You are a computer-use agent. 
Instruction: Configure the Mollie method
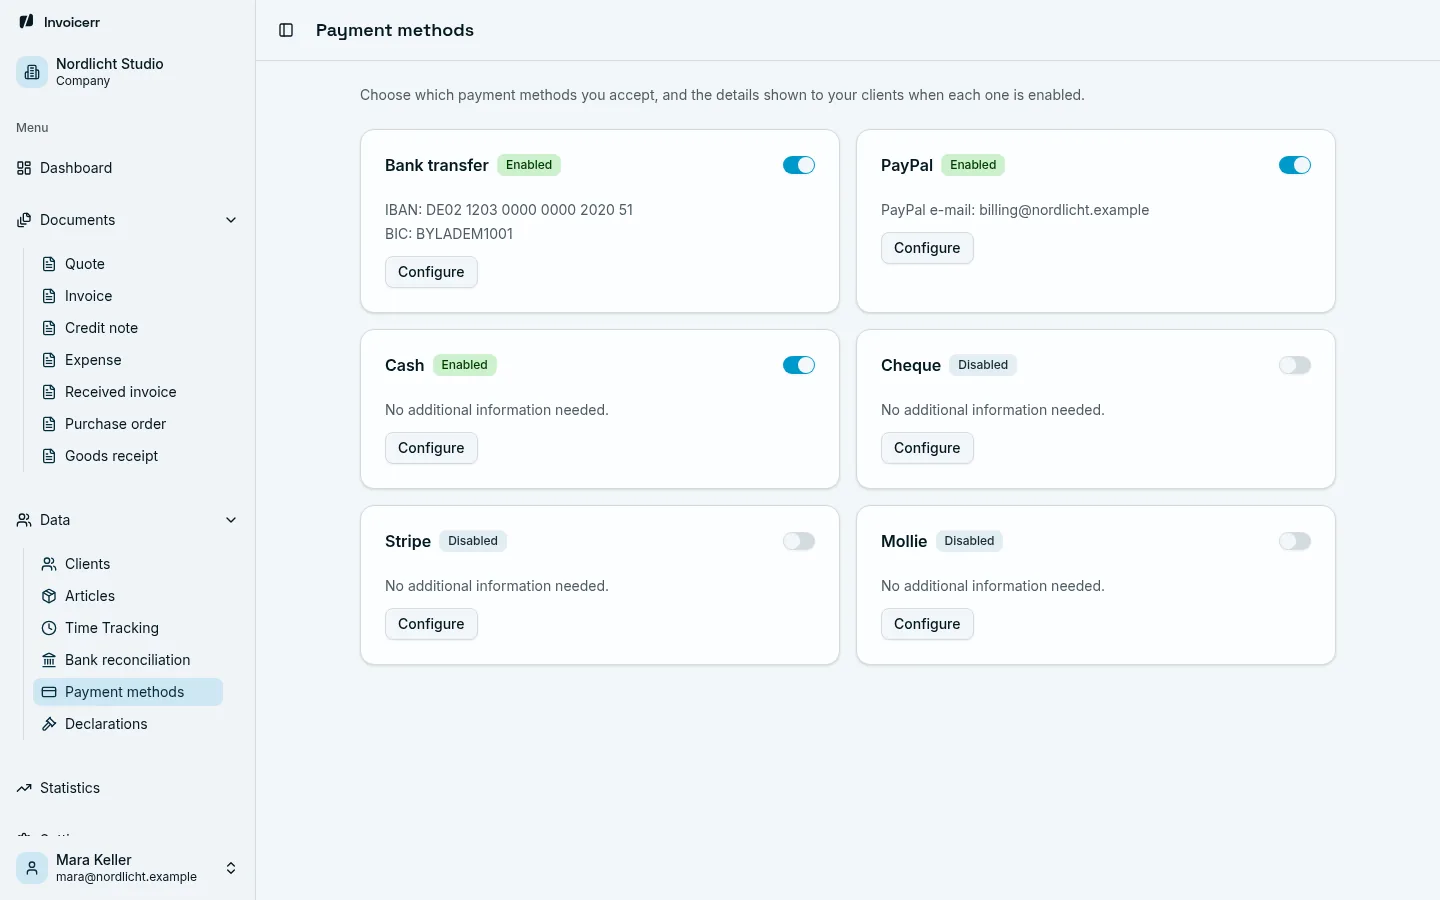click(927, 624)
